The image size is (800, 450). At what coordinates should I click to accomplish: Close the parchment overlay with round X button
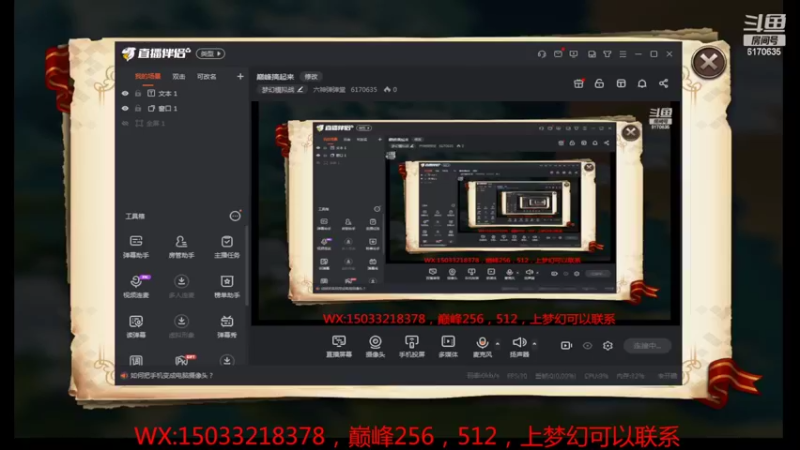(x=709, y=62)
